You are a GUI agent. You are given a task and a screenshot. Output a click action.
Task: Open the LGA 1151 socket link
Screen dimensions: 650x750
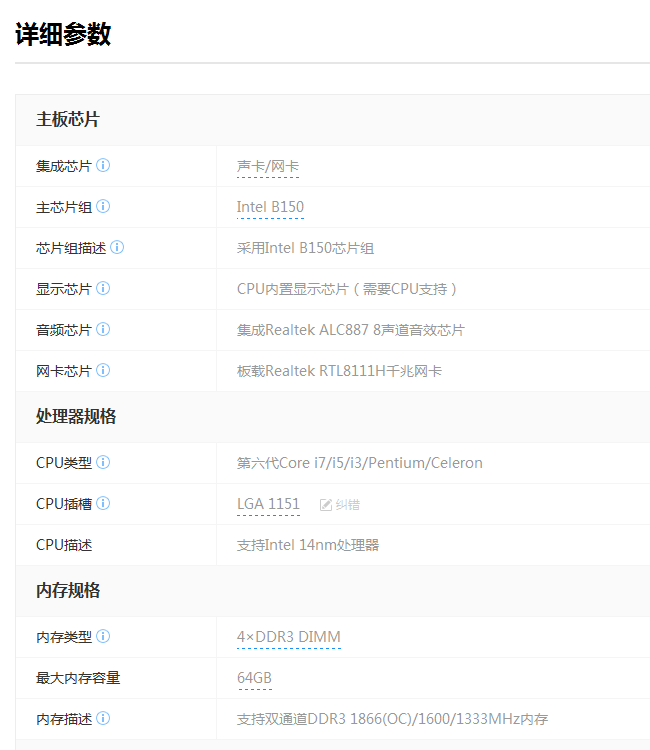[268, 504]
